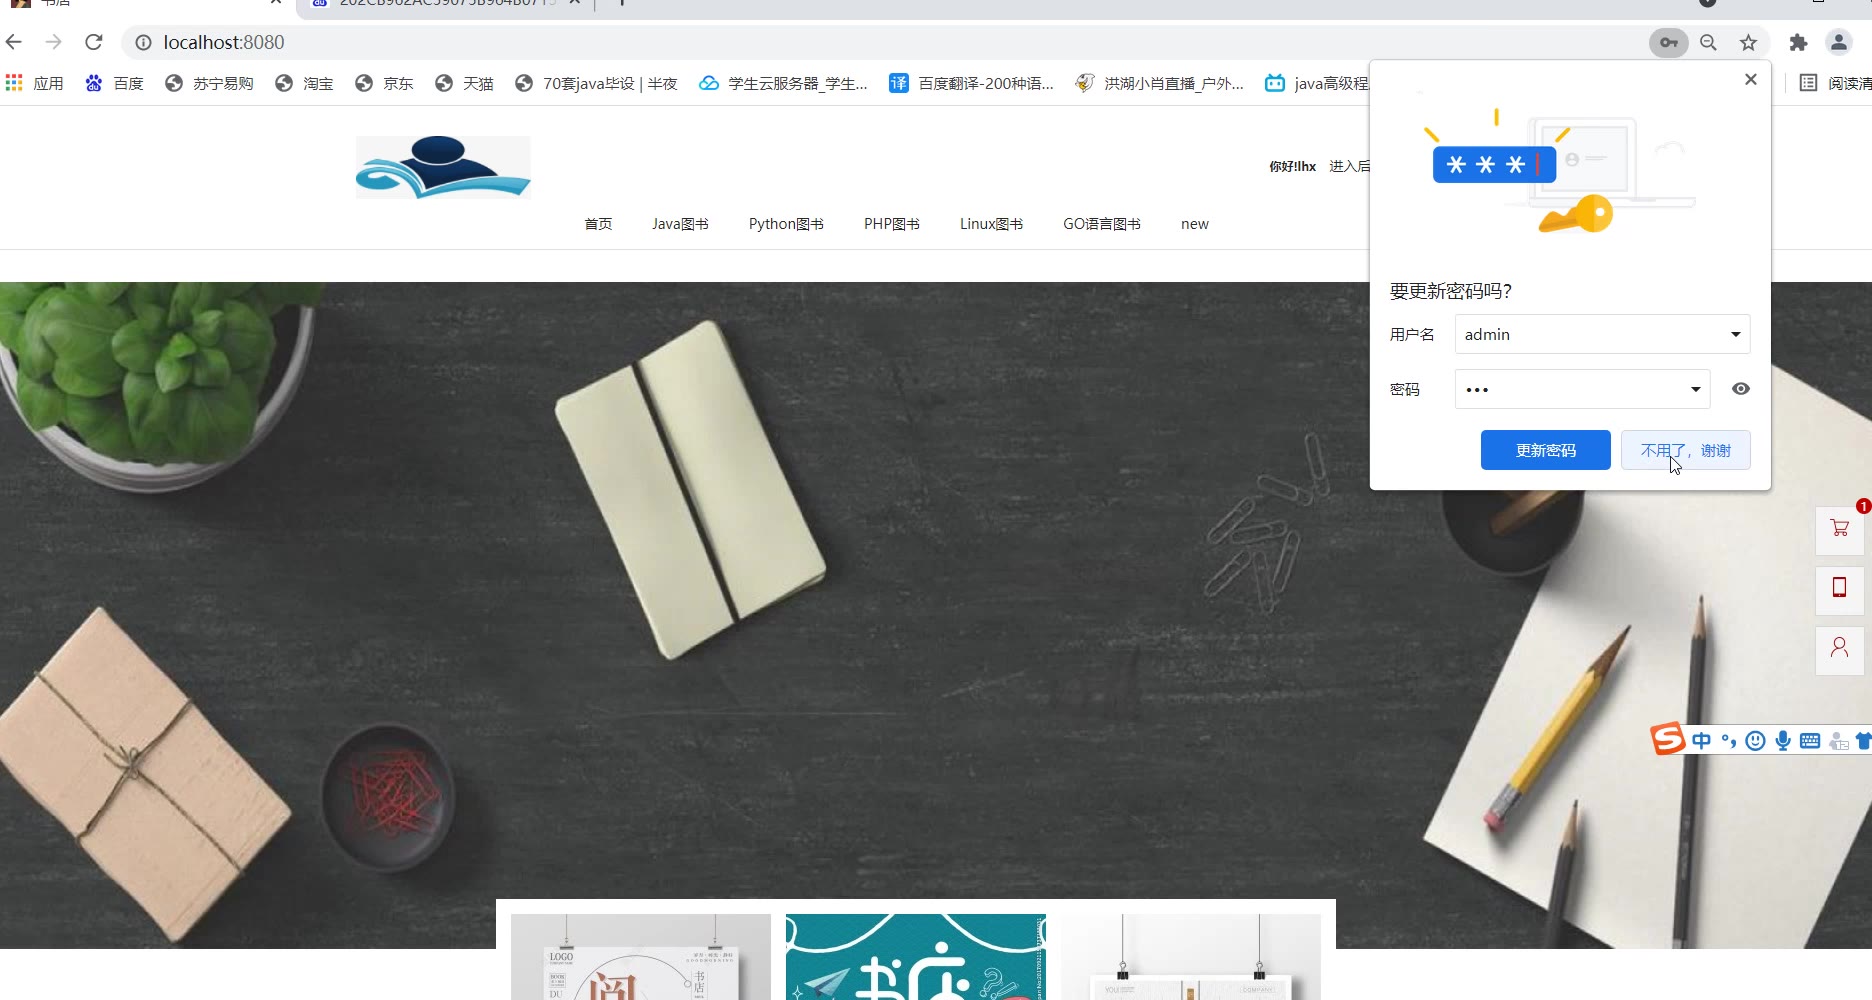Open the first book poster thumbnail
The height and width of the screenshot is (1000, 1872).
(641, 957)
